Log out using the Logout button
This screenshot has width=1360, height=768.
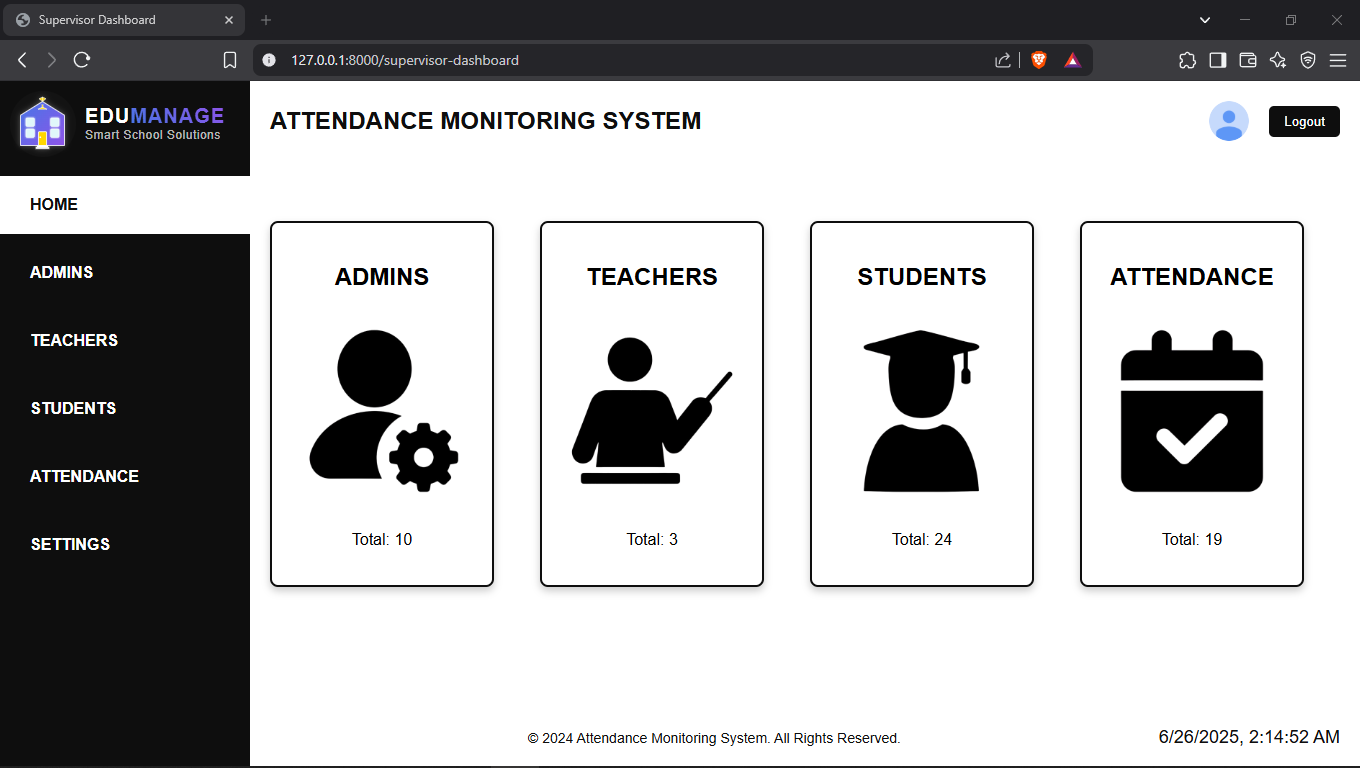point(1304,121)
